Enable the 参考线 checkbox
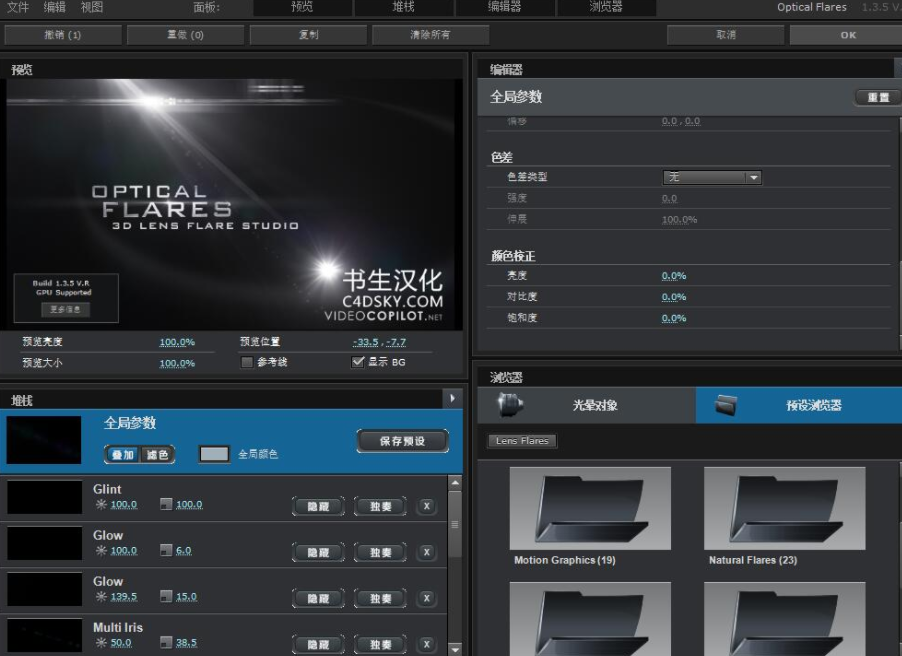This screenshot has height=656, width=902. [x=247, y=362]
